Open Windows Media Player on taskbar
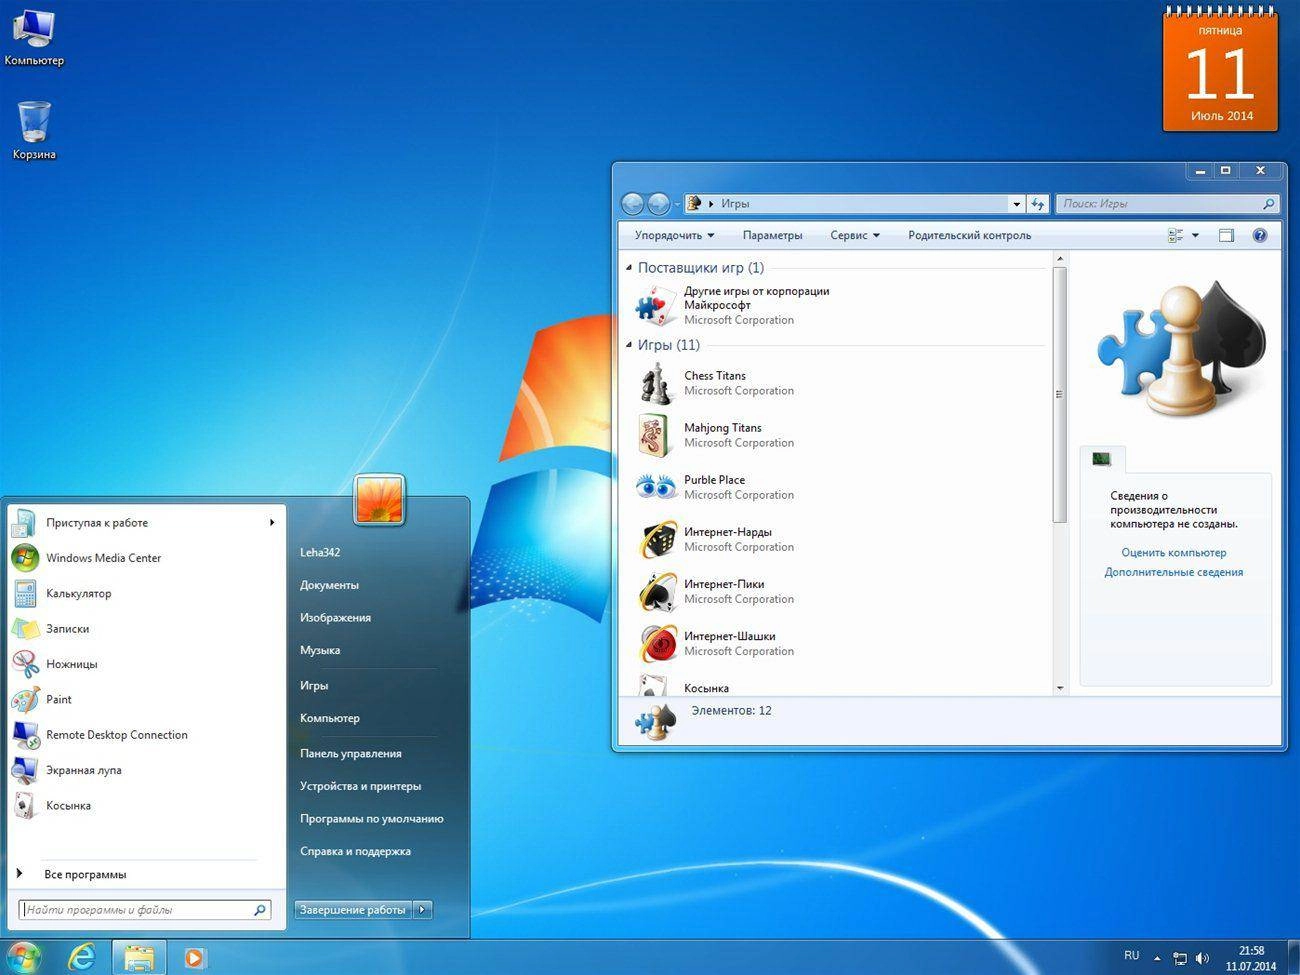The height and width of the screenshot is (975, 1300). (x=194, y=958)
